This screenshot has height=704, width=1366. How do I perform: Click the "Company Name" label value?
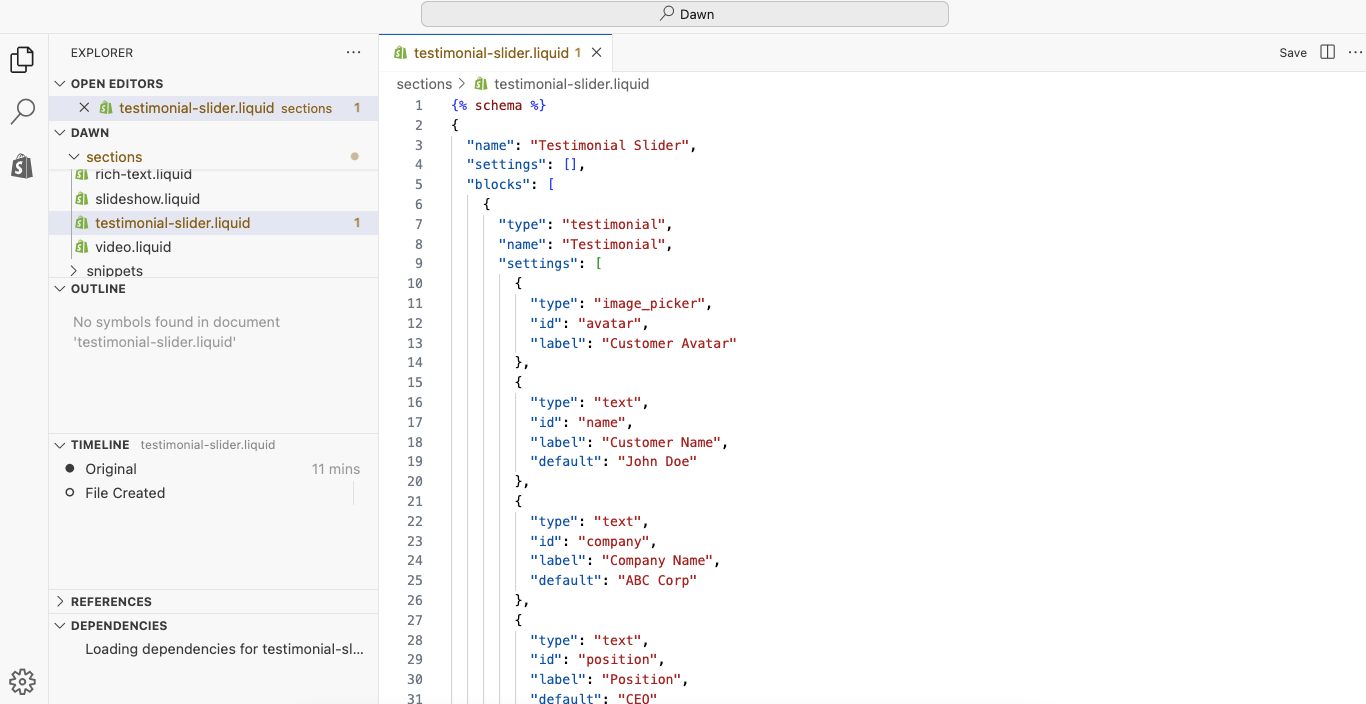657,560
